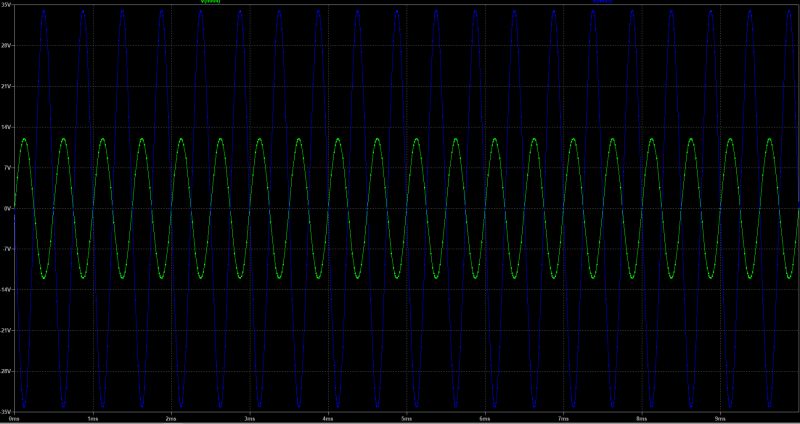Click the -7V vertical axis label
Screen dimensions: 800x424
coord(7,249)
